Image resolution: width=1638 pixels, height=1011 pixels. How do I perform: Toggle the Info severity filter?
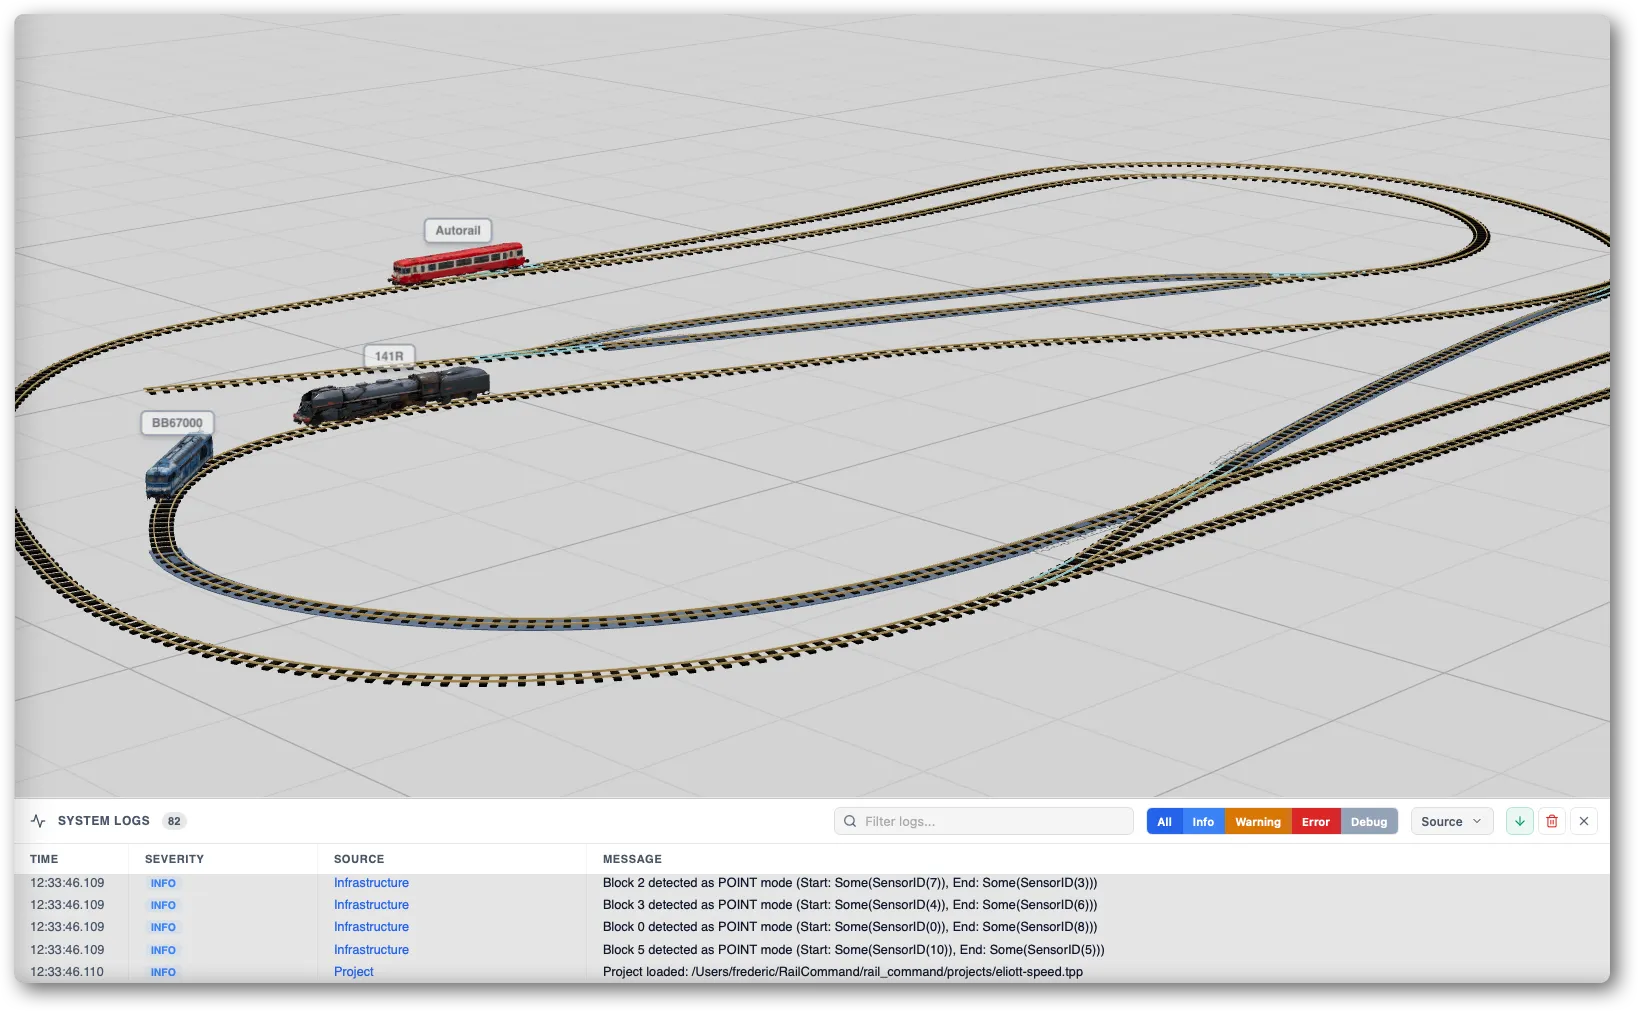(x=1203, y=822)
